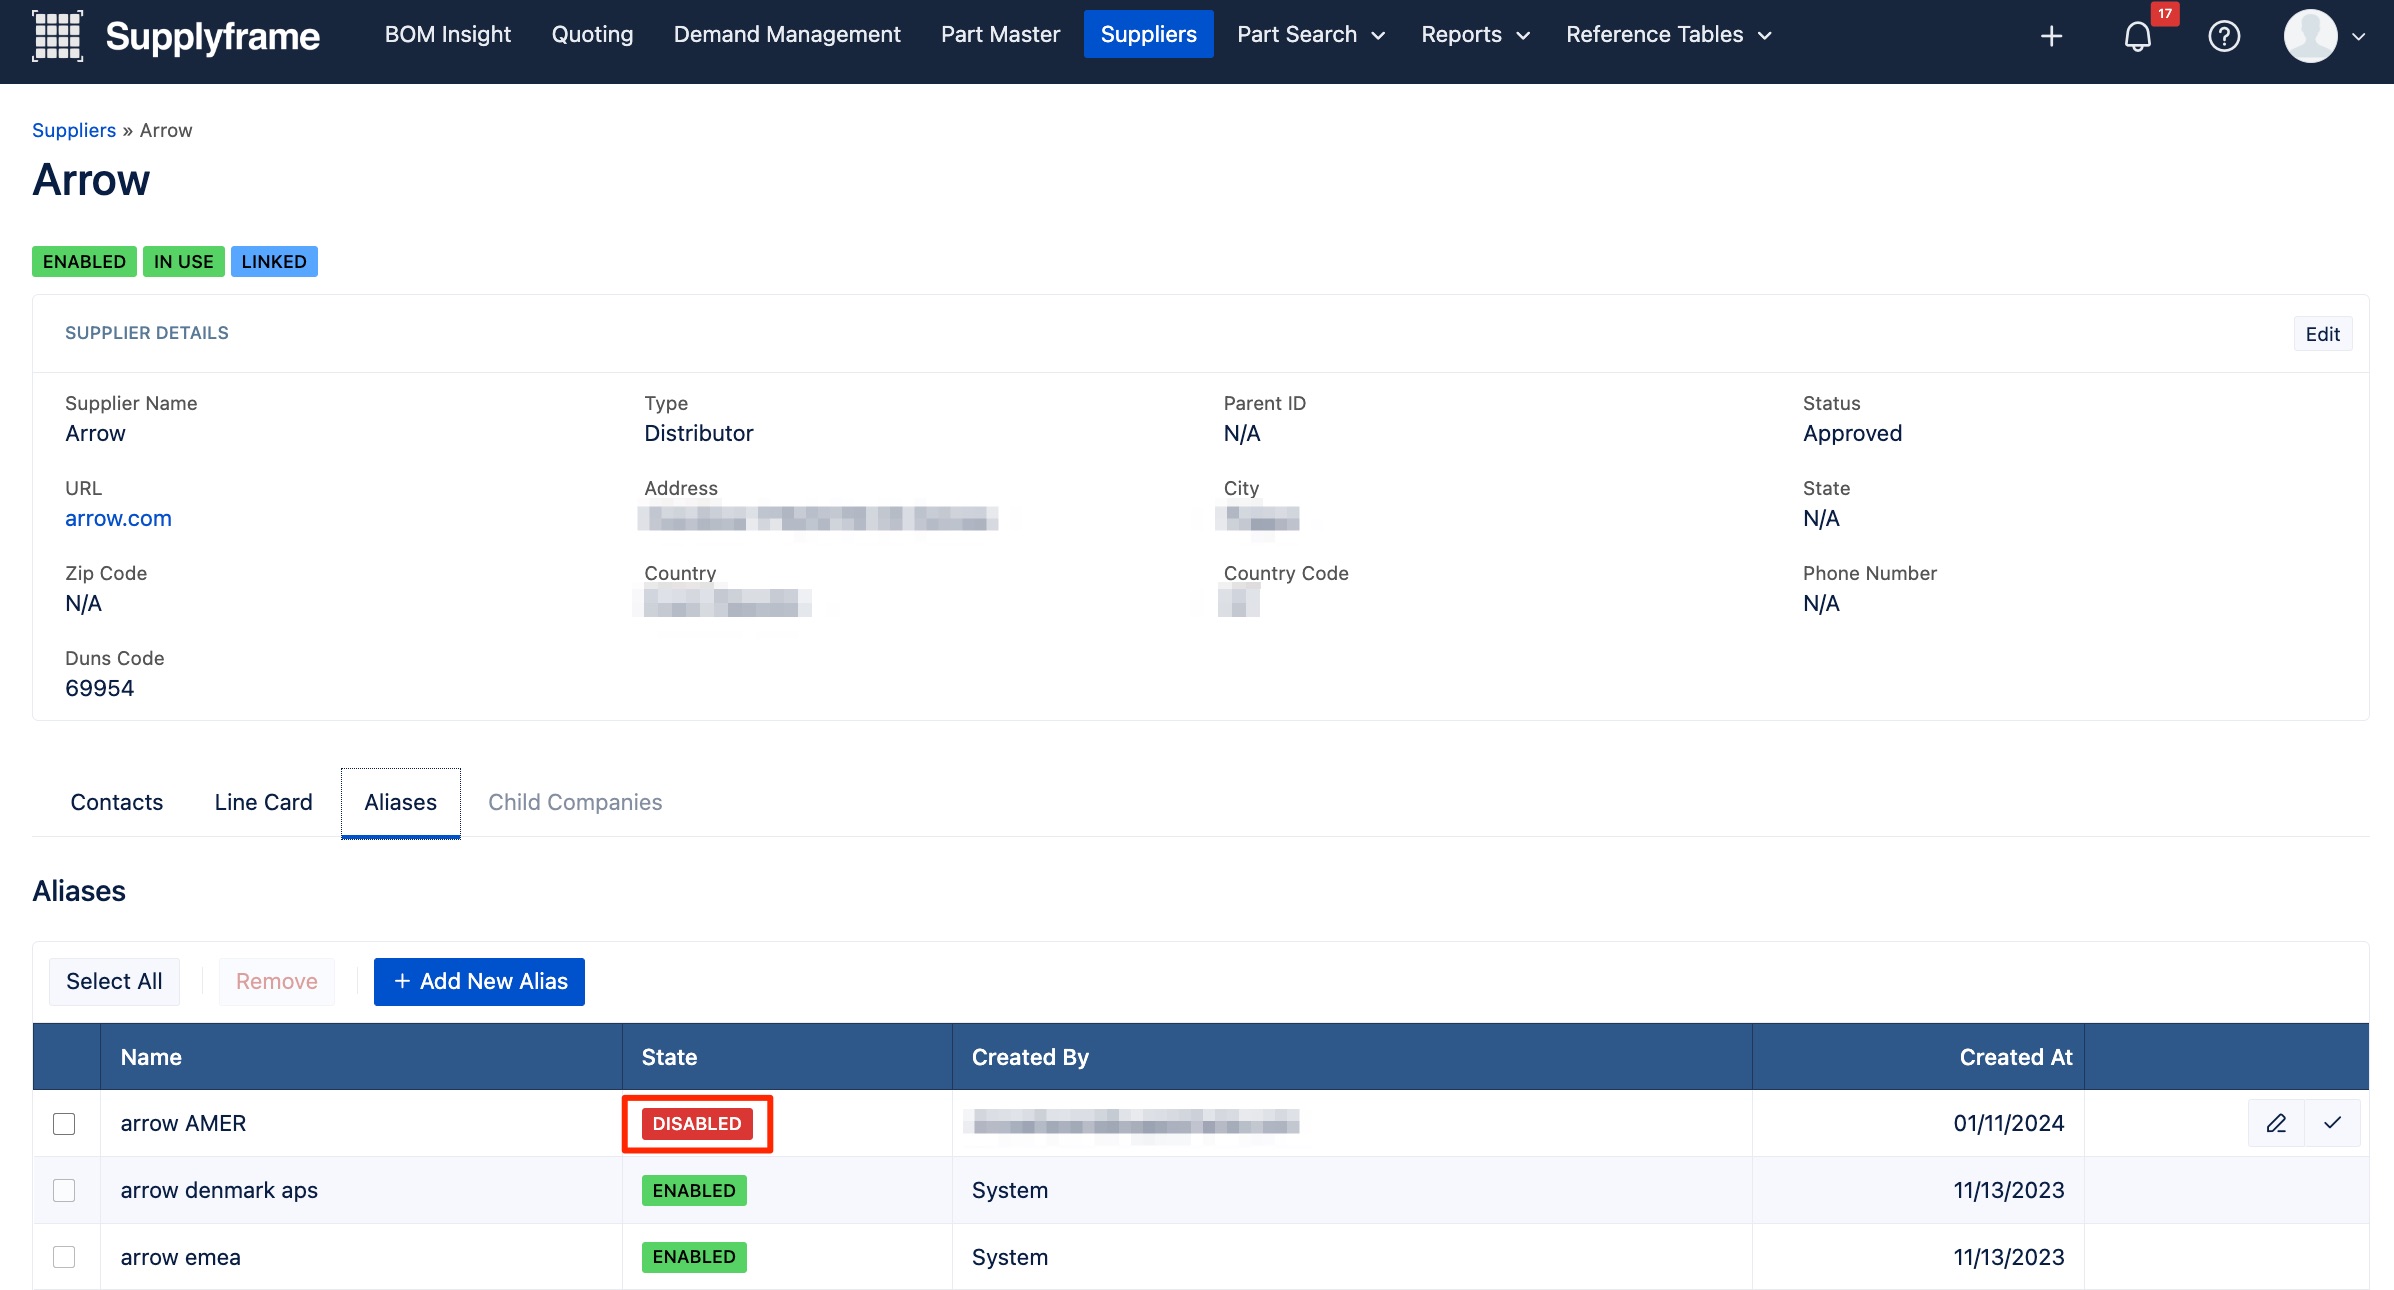2394x1290 pixels.
Task: Open BOM Insight in the nav bar
Action: 447,34
